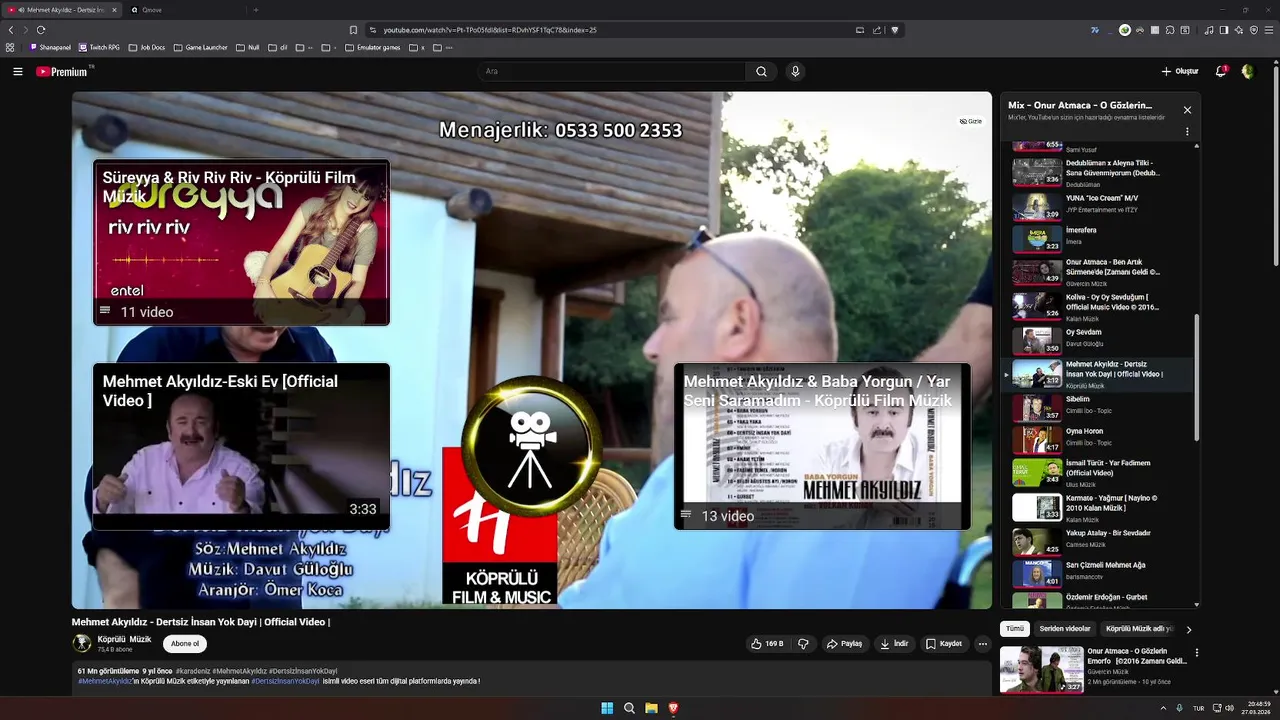This screenshot has width=1280, height=720.
Task: Open the YouTube hamburger guide menu
Action: coord(17,72)
